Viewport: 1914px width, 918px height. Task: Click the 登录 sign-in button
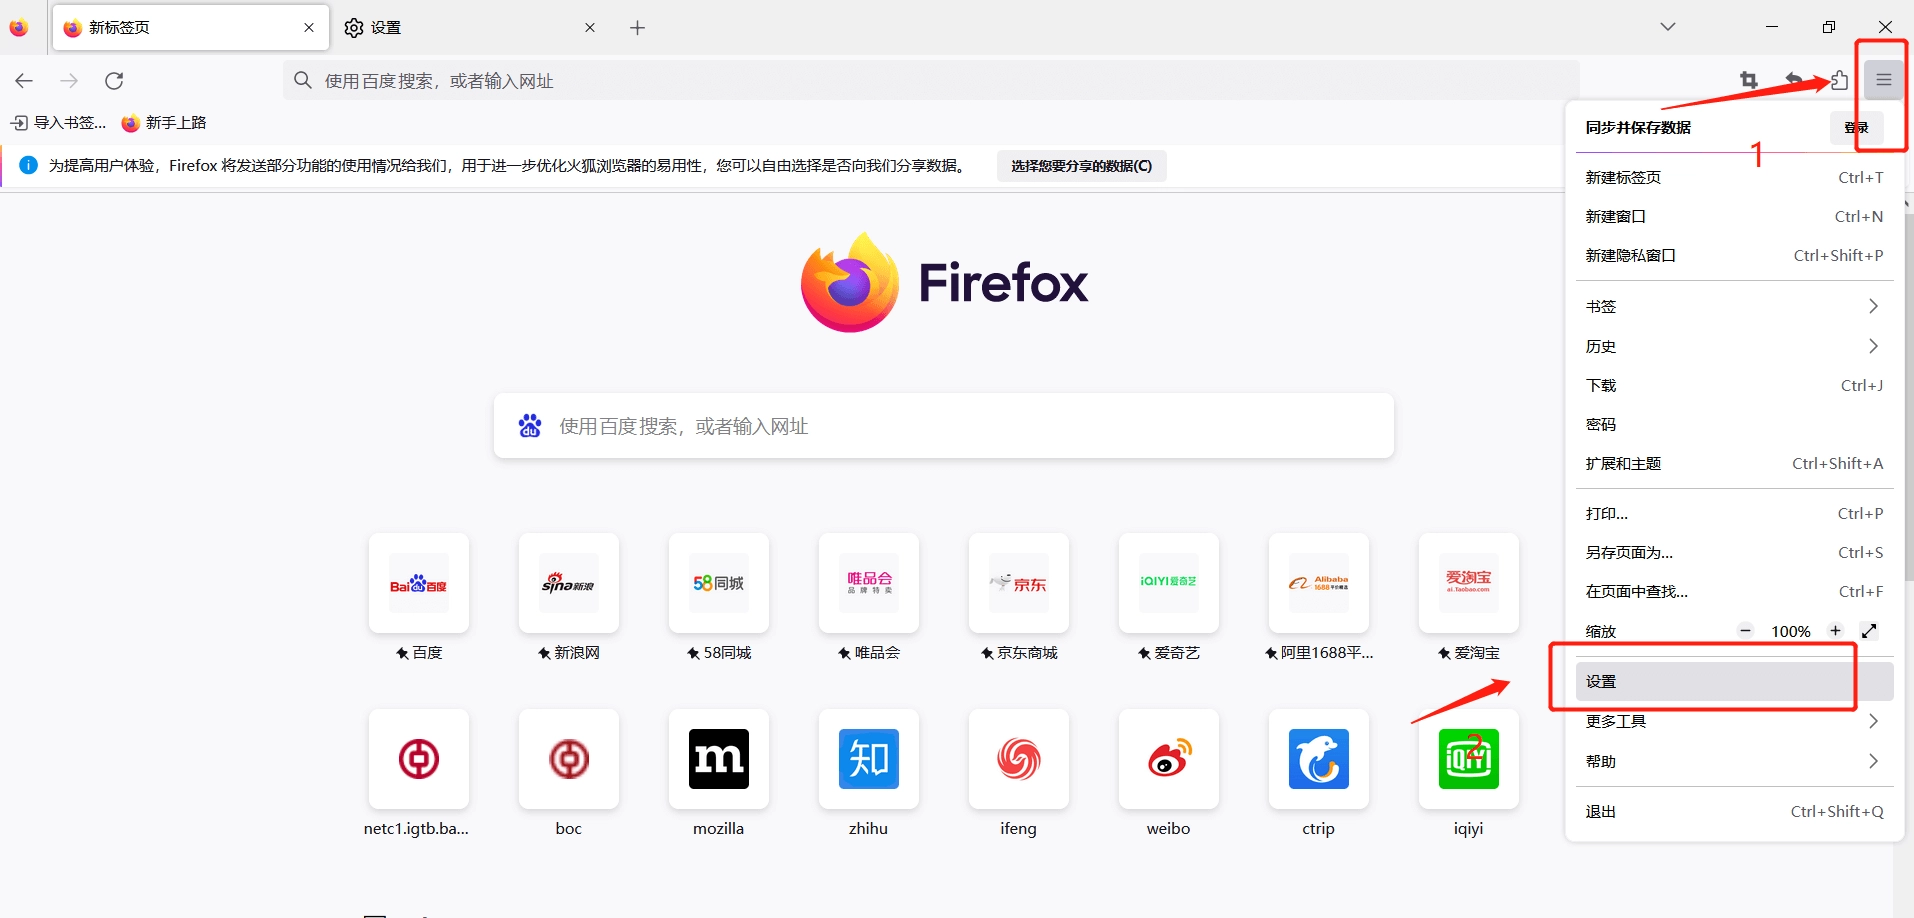pyautogui.click(x=1856, y=128)
